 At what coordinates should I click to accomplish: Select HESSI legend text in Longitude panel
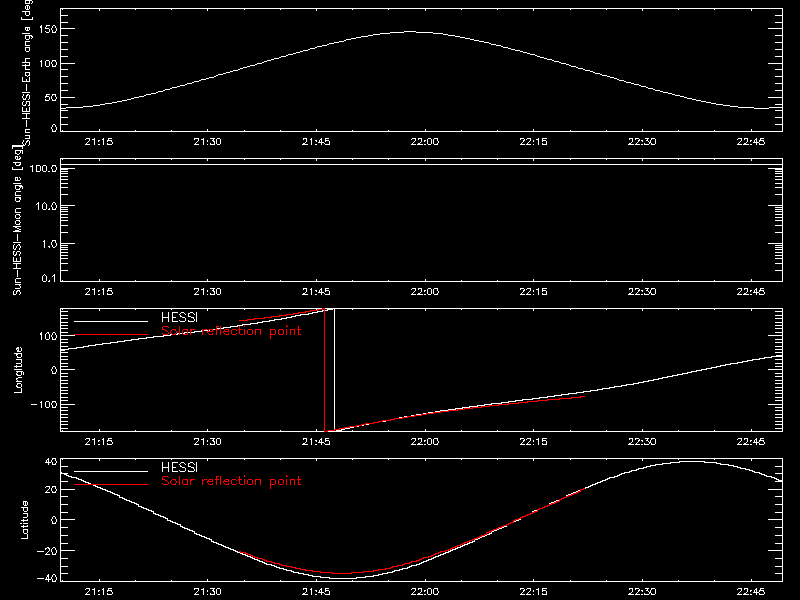coord(179,317)
